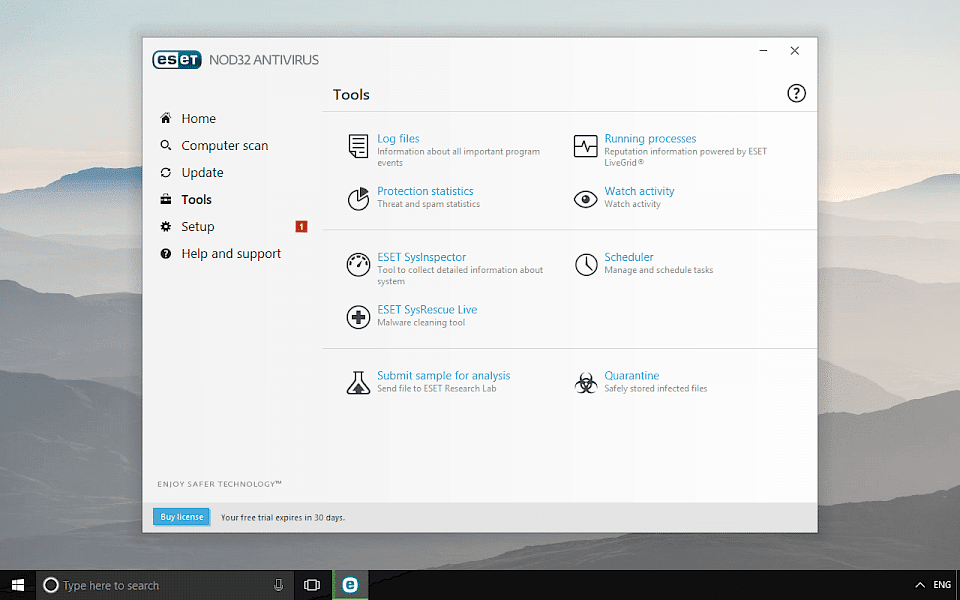Click the Home house icon in sidebar

[165, 118]
